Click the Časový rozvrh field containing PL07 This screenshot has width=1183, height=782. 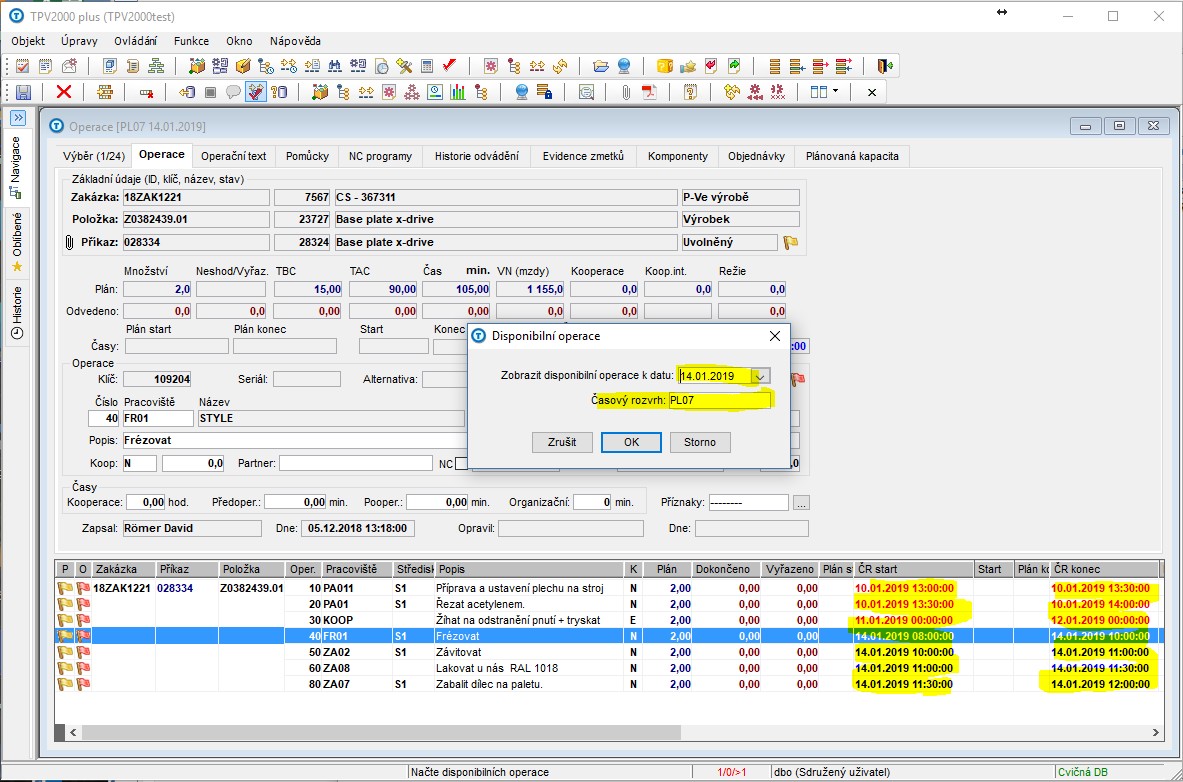click(720, 400)
